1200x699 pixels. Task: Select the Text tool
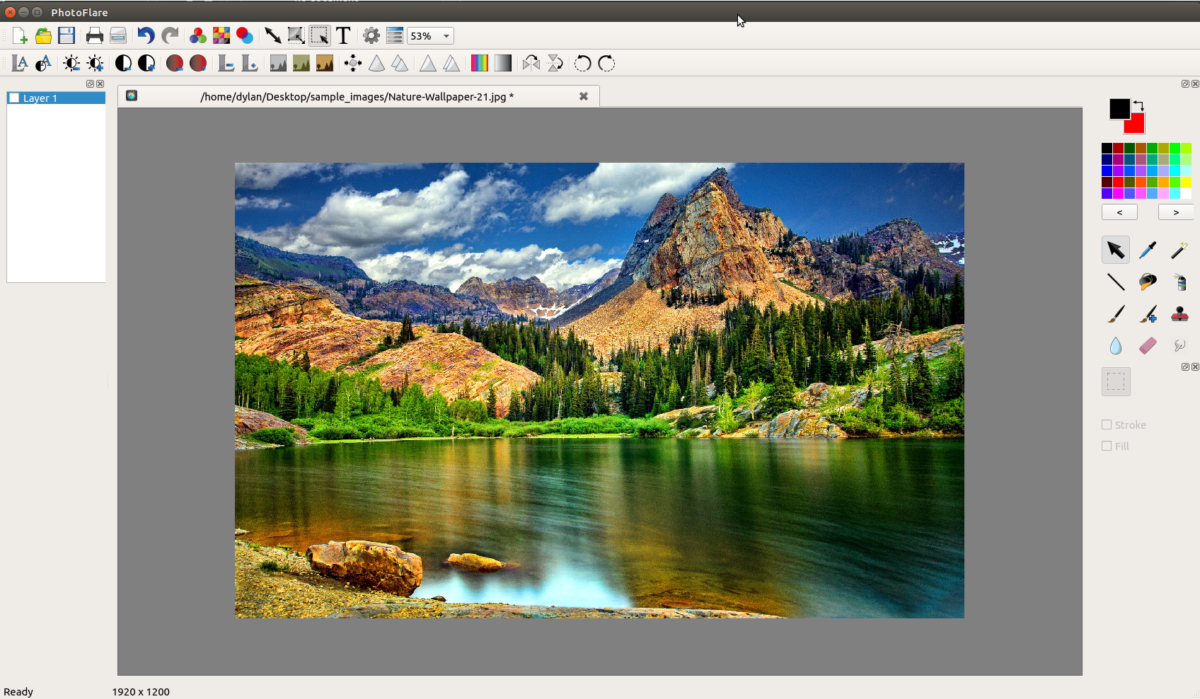[343, 35]
